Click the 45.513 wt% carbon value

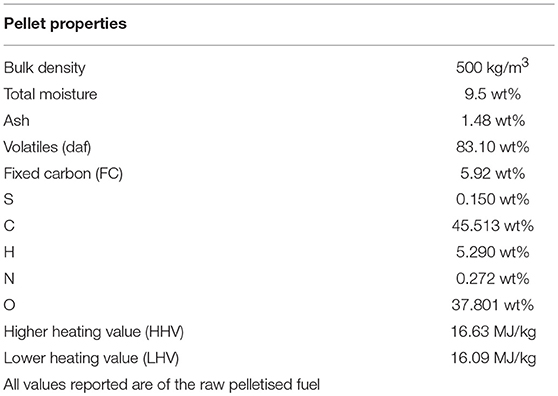click(x=493, y=226)
